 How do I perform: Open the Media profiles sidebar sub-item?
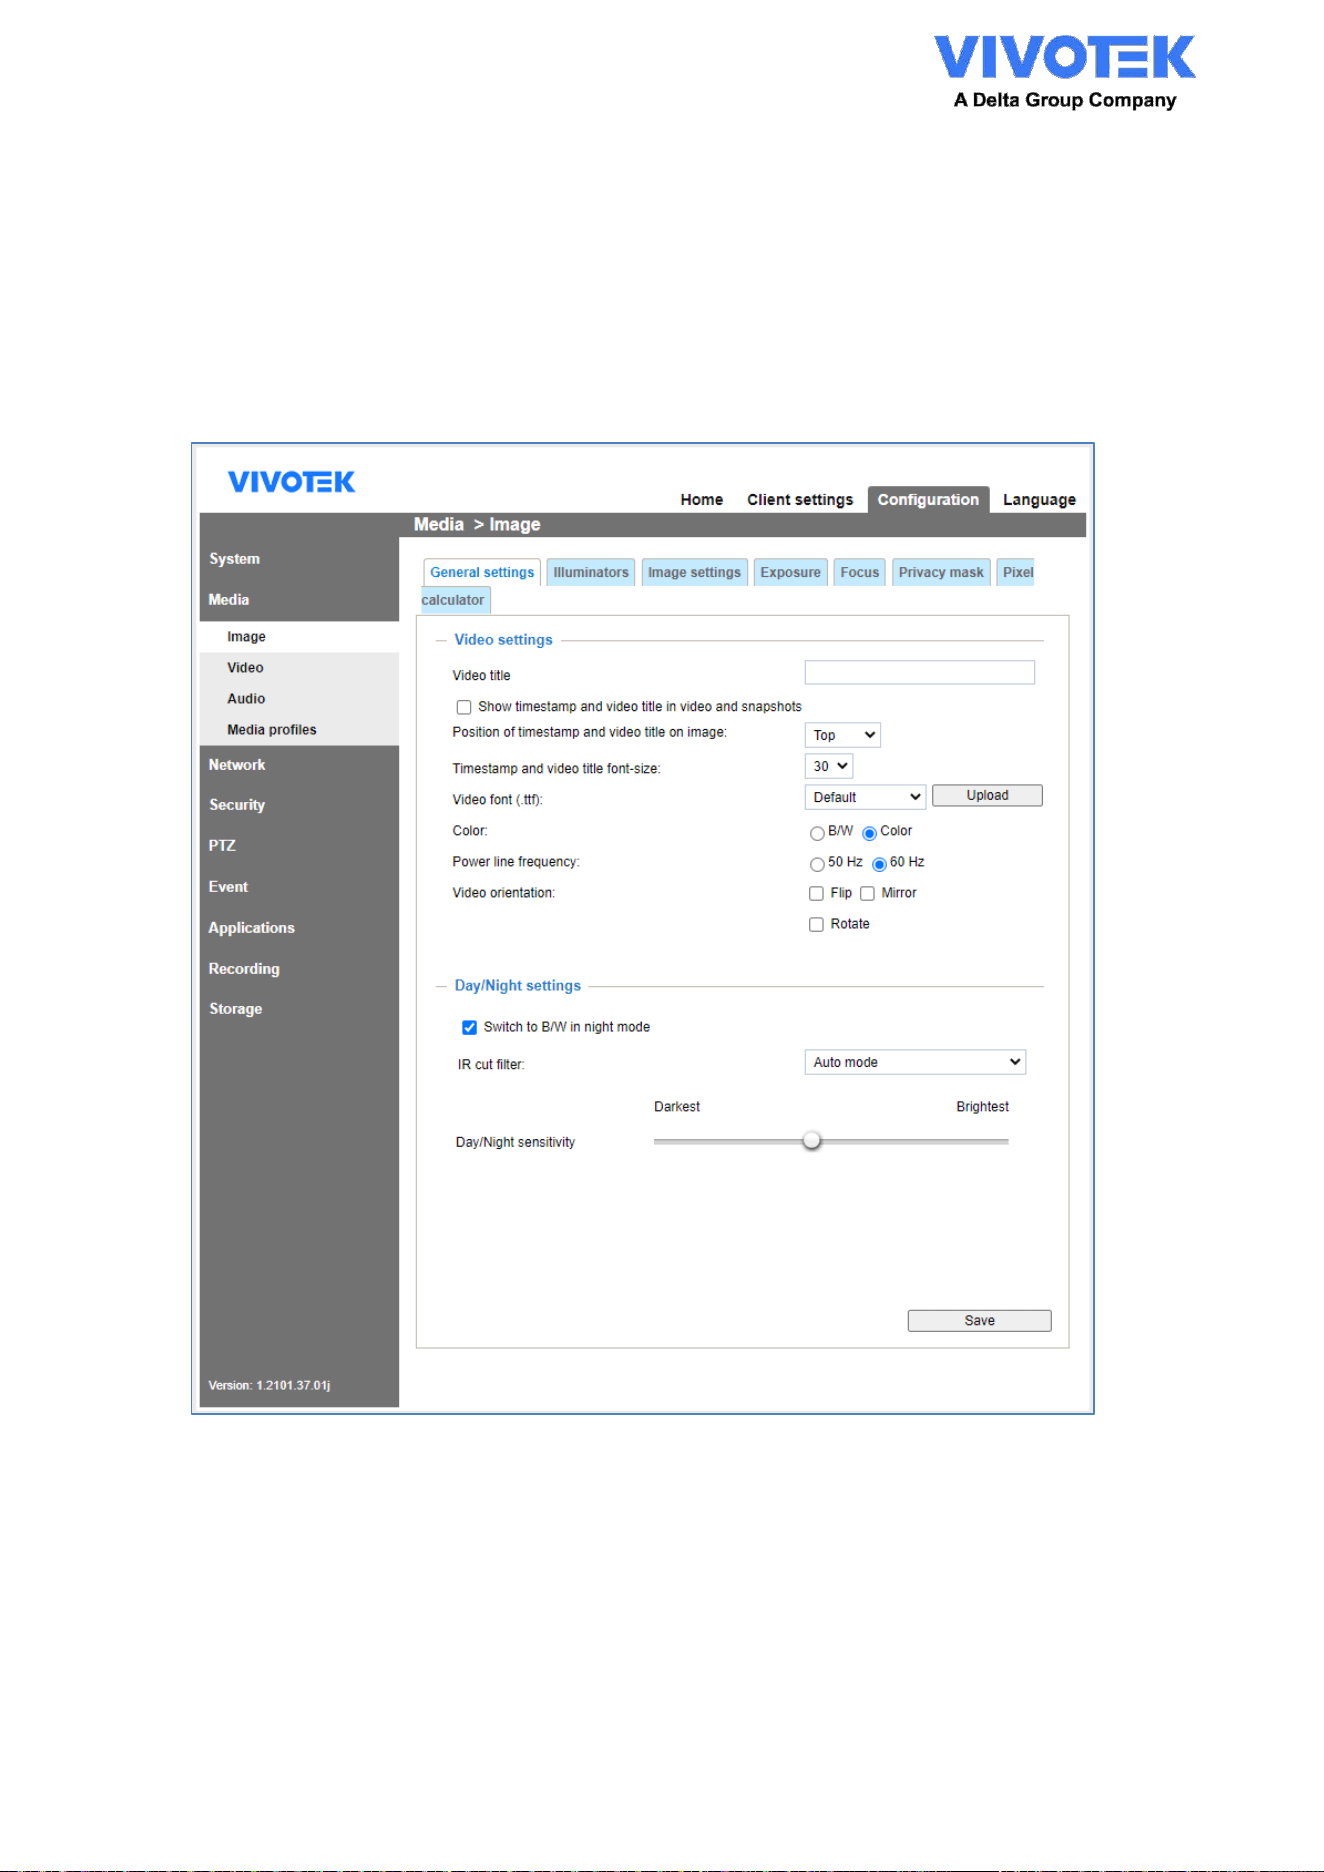click(299, 730)
